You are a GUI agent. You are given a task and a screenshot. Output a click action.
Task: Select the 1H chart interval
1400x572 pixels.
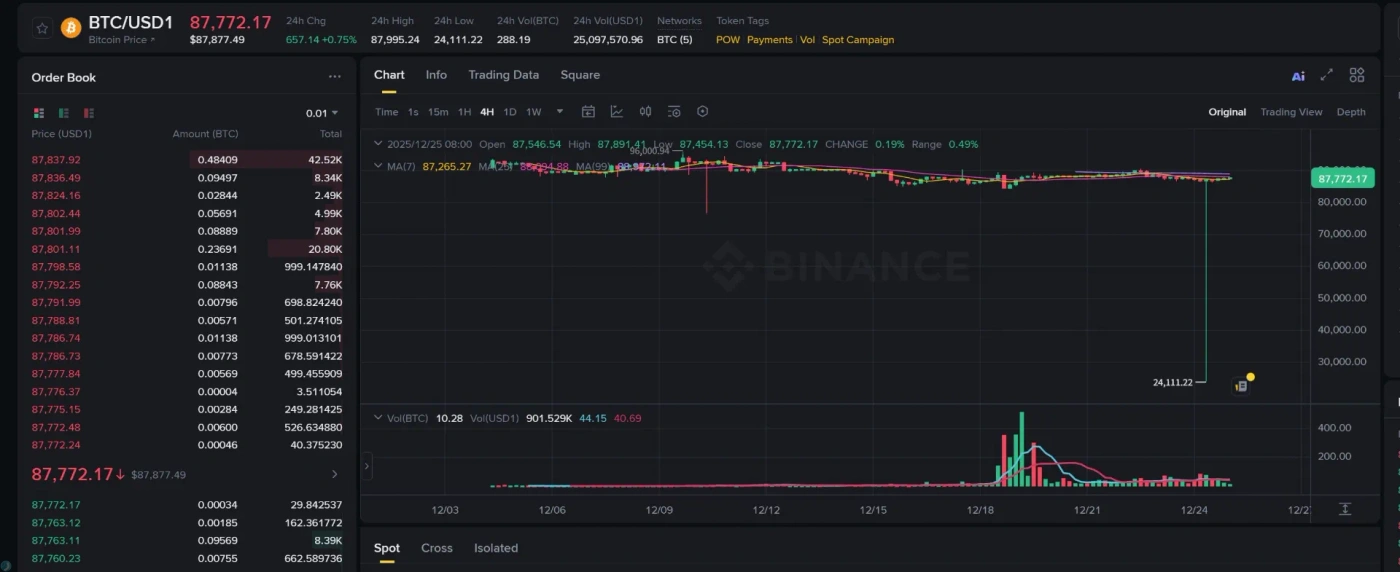tap(465, 112)
